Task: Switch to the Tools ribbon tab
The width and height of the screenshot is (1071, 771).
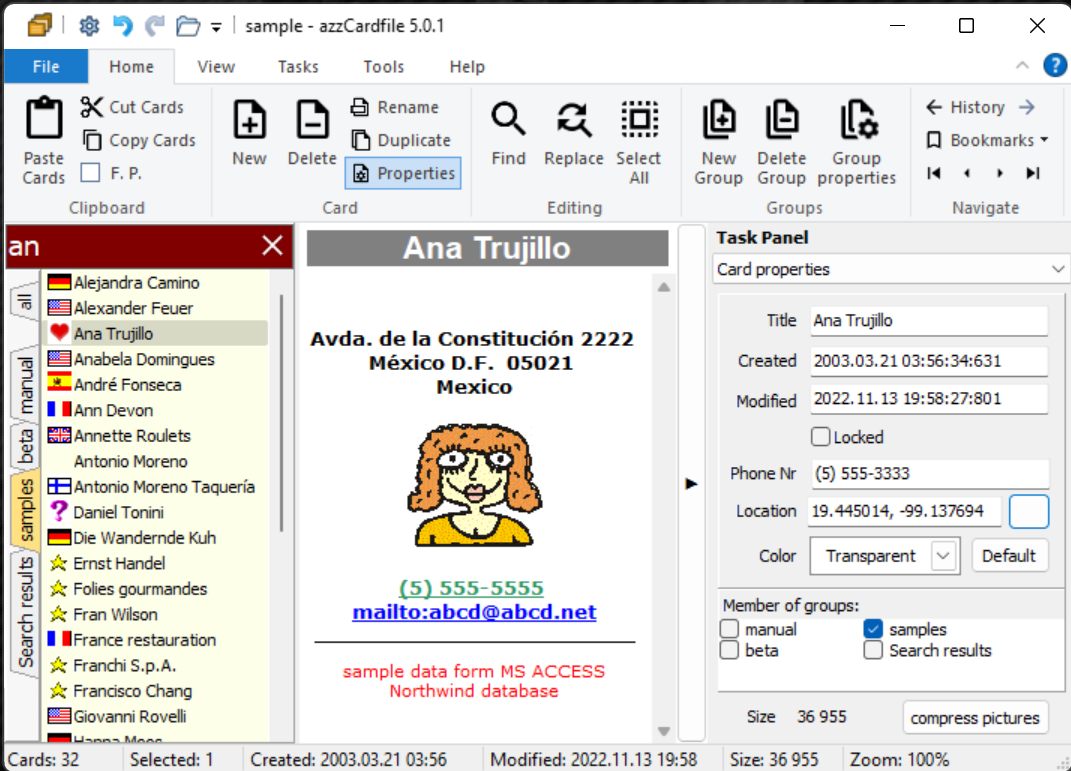Action: (x=383, y=66)
